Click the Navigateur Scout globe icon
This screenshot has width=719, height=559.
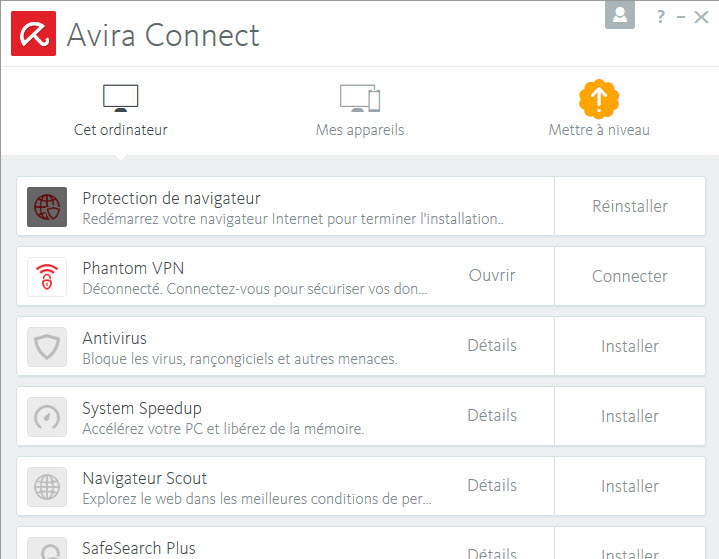coord(47,487)
